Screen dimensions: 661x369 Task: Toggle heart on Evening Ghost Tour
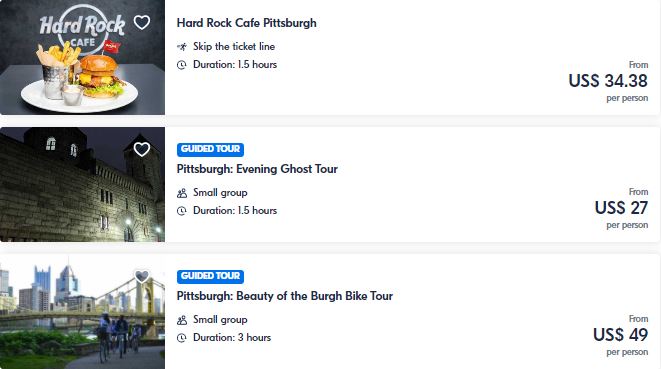pos(142,149)
